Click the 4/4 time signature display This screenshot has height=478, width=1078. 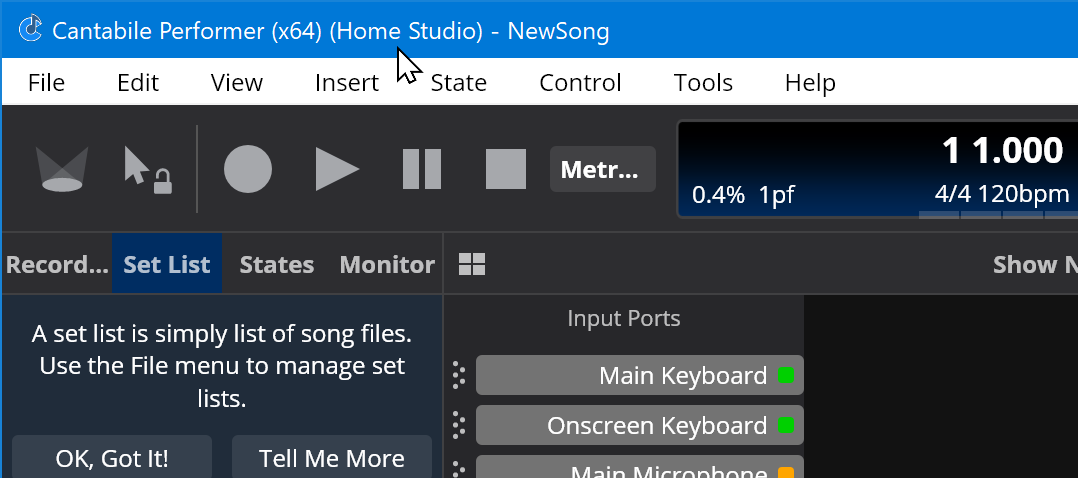tap(953, 195)
